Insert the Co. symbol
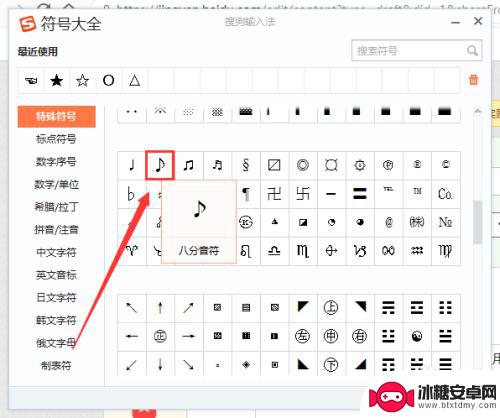Image resolution: width=500 pixels, height=418 pixels. [445, 194]
